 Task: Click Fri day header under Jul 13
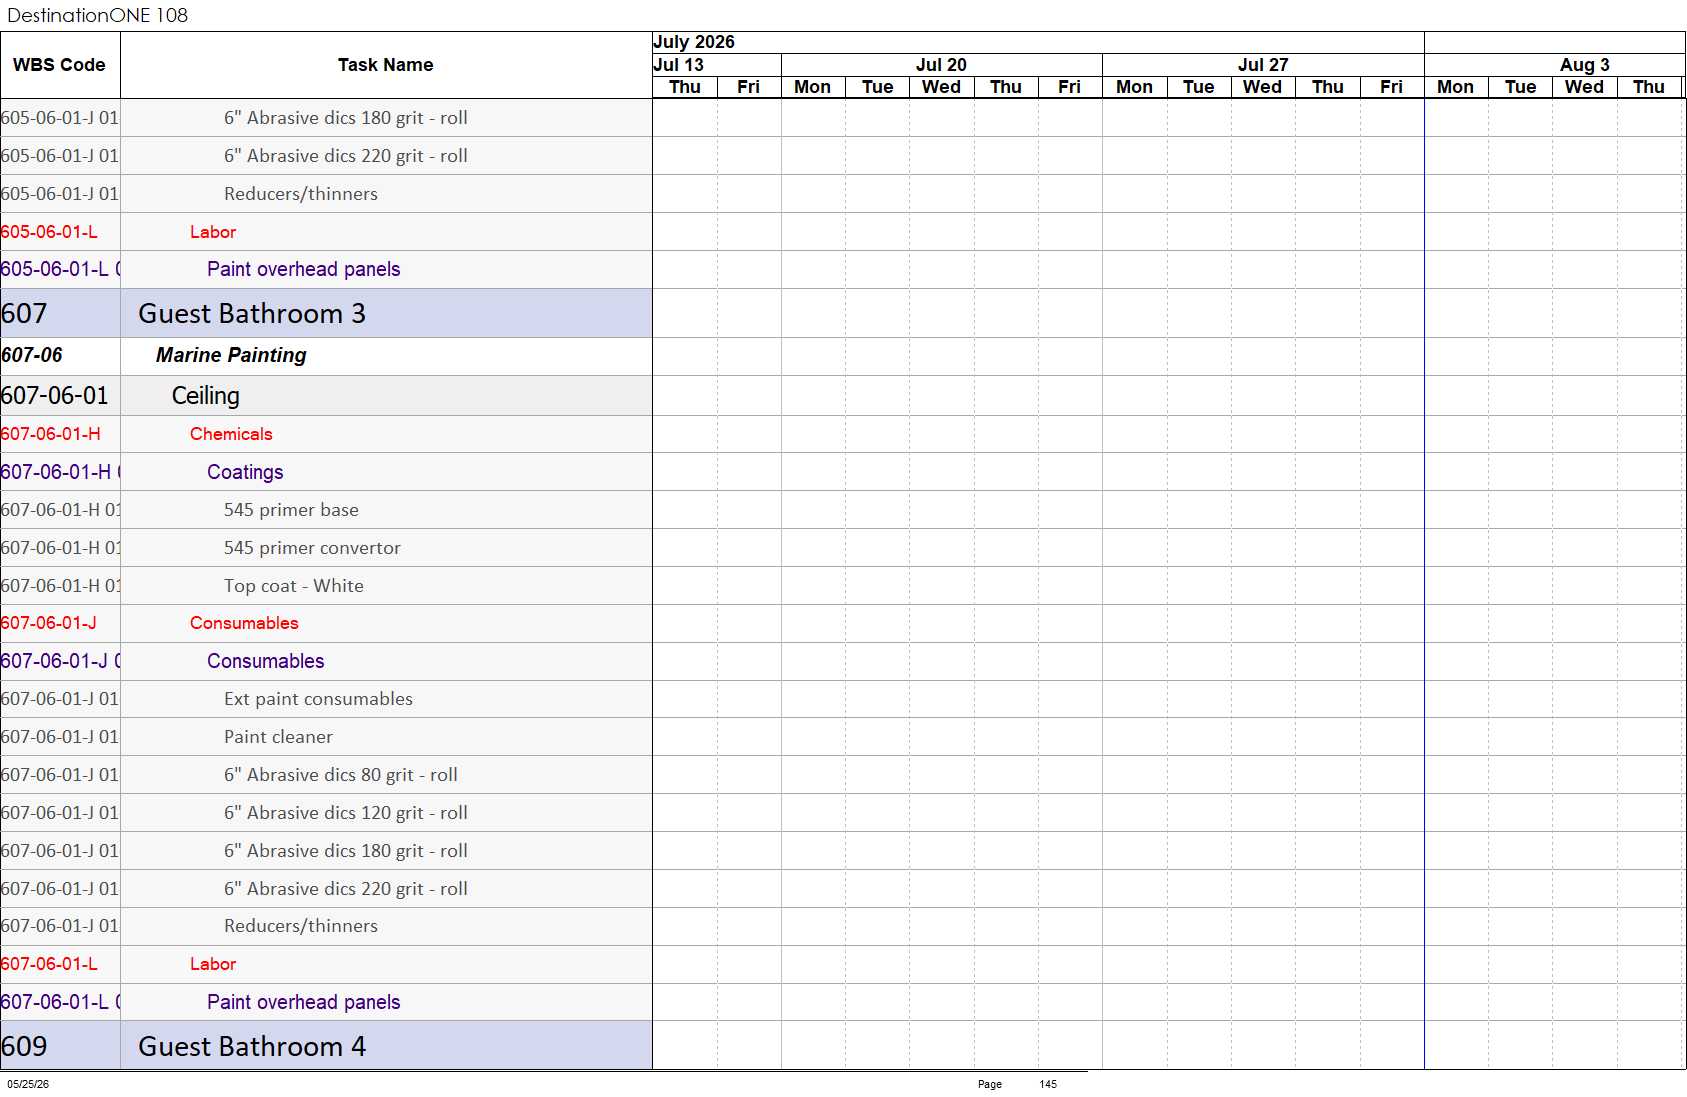click(x=748, y=87)
